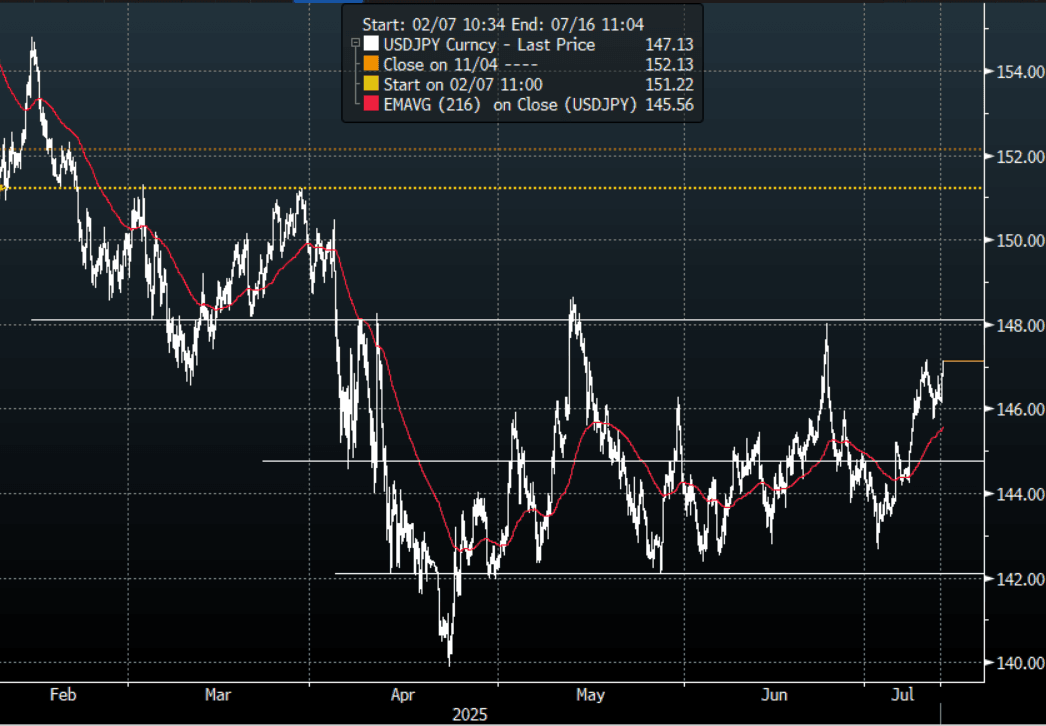Image resolution: width=1046 pixels, height=726 pixels.
Task: Click the yellow marker arrow on left edge
Action: tap(4, 187)
